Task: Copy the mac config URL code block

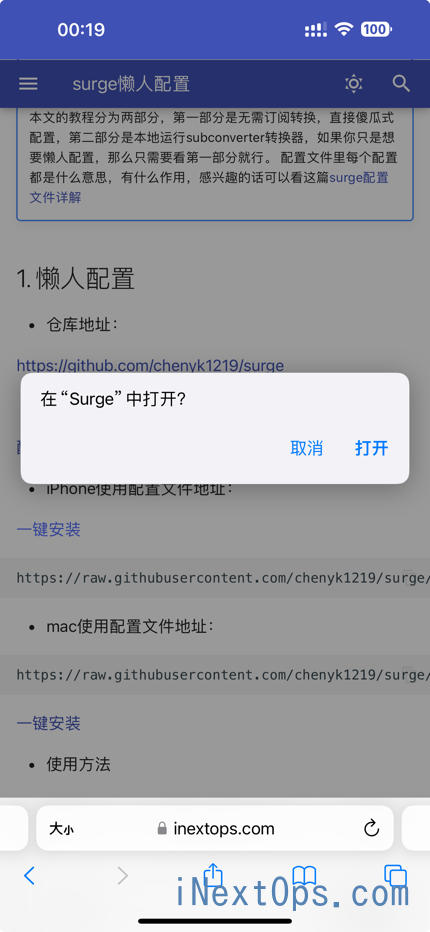Action: tap(408, 674)
